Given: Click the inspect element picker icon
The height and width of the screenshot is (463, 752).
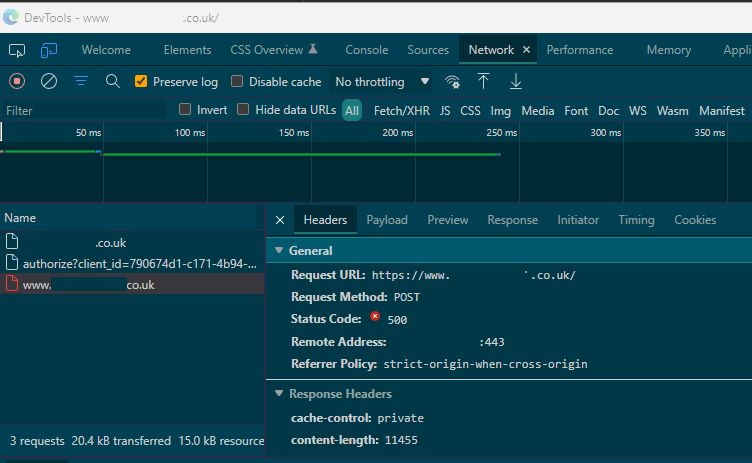Looking at the screenshot, I should pos(17,50).
